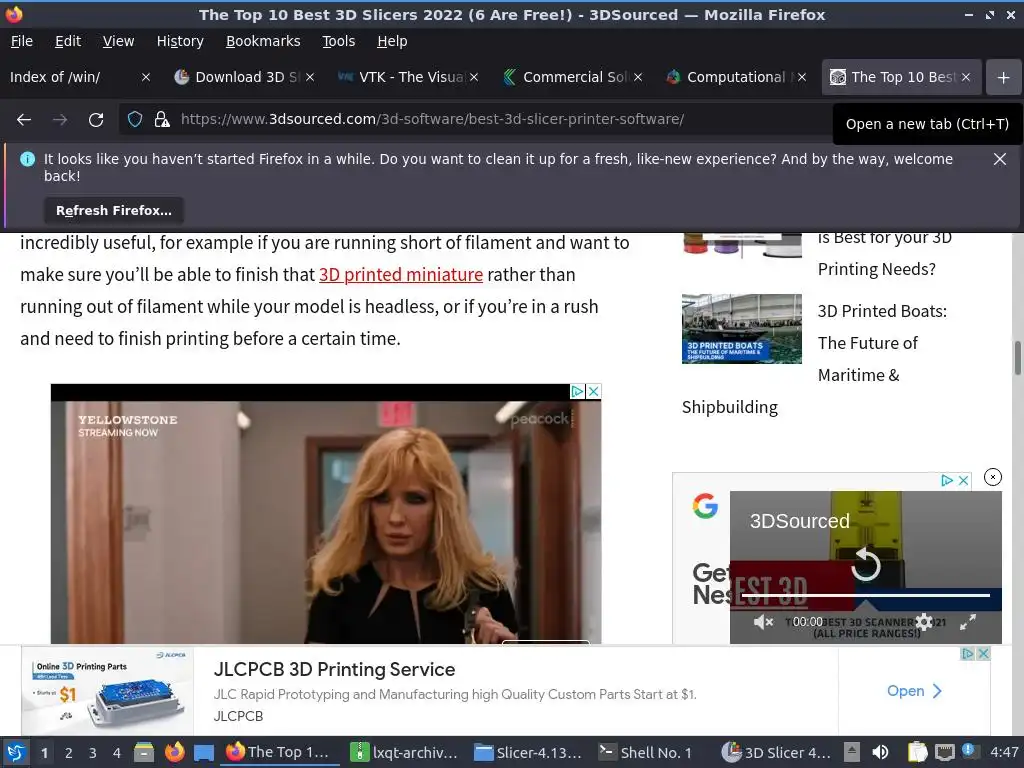Switch to Slicer-4.13 folder taskbar window
Image resolution: width=1024 pixels, height=768 pixels.
[x=528, y=753]
